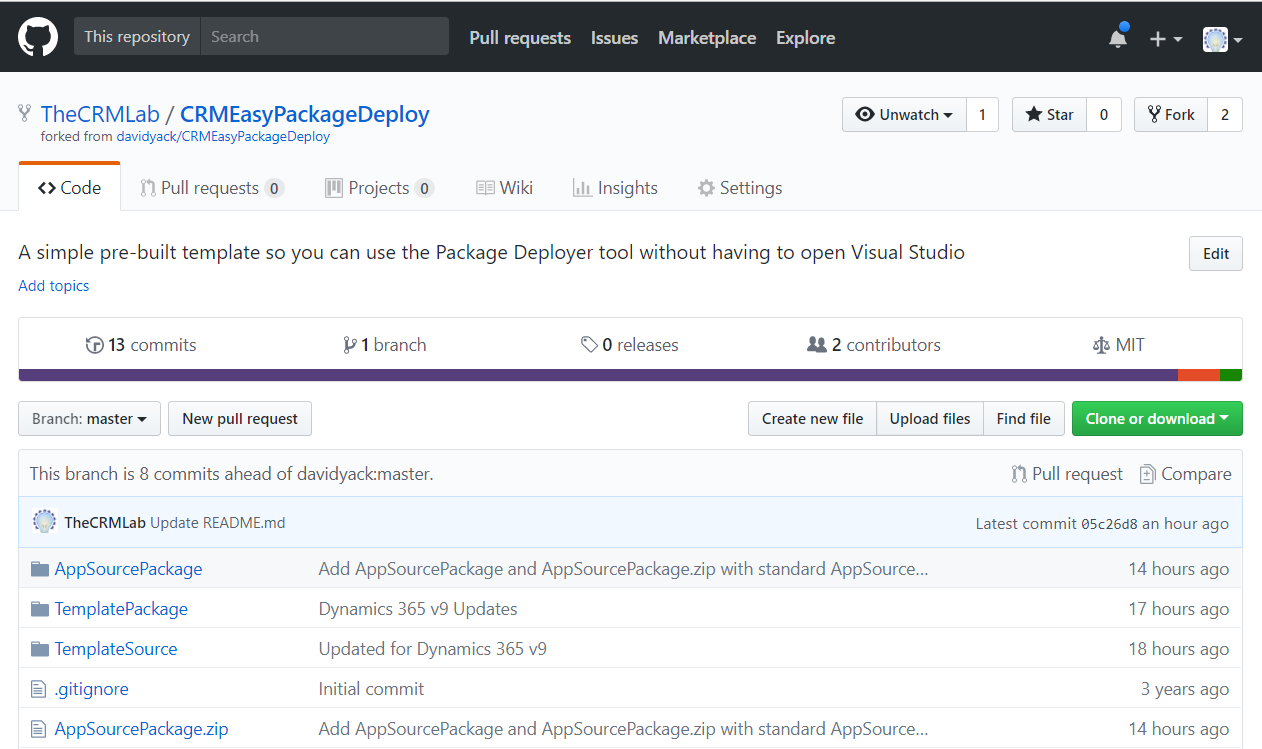Open the Wiki tab via its book icon

pos(483,187)
